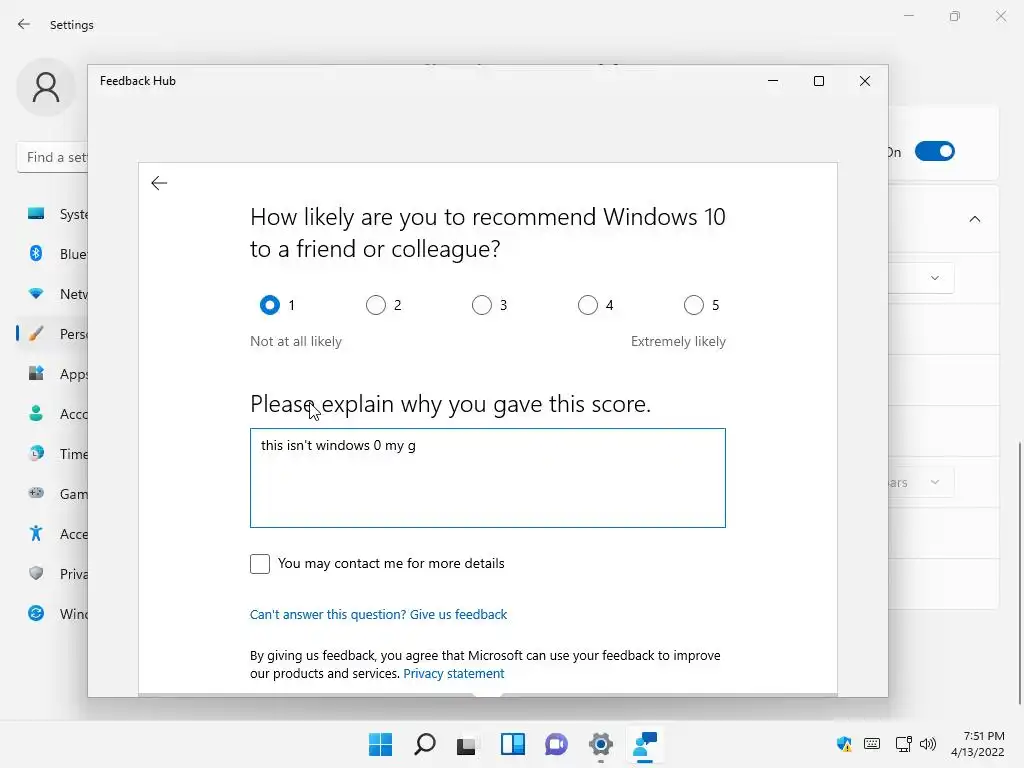Open the Privacy statement link

[454, 673]
